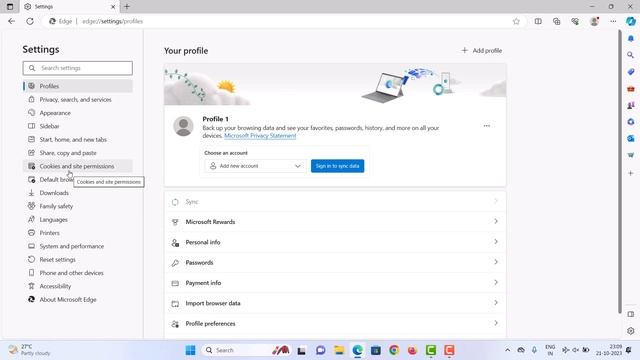Click the Search settings field
Image resolution: width=640 pixels, height=360 pixels.
point(78,68)
